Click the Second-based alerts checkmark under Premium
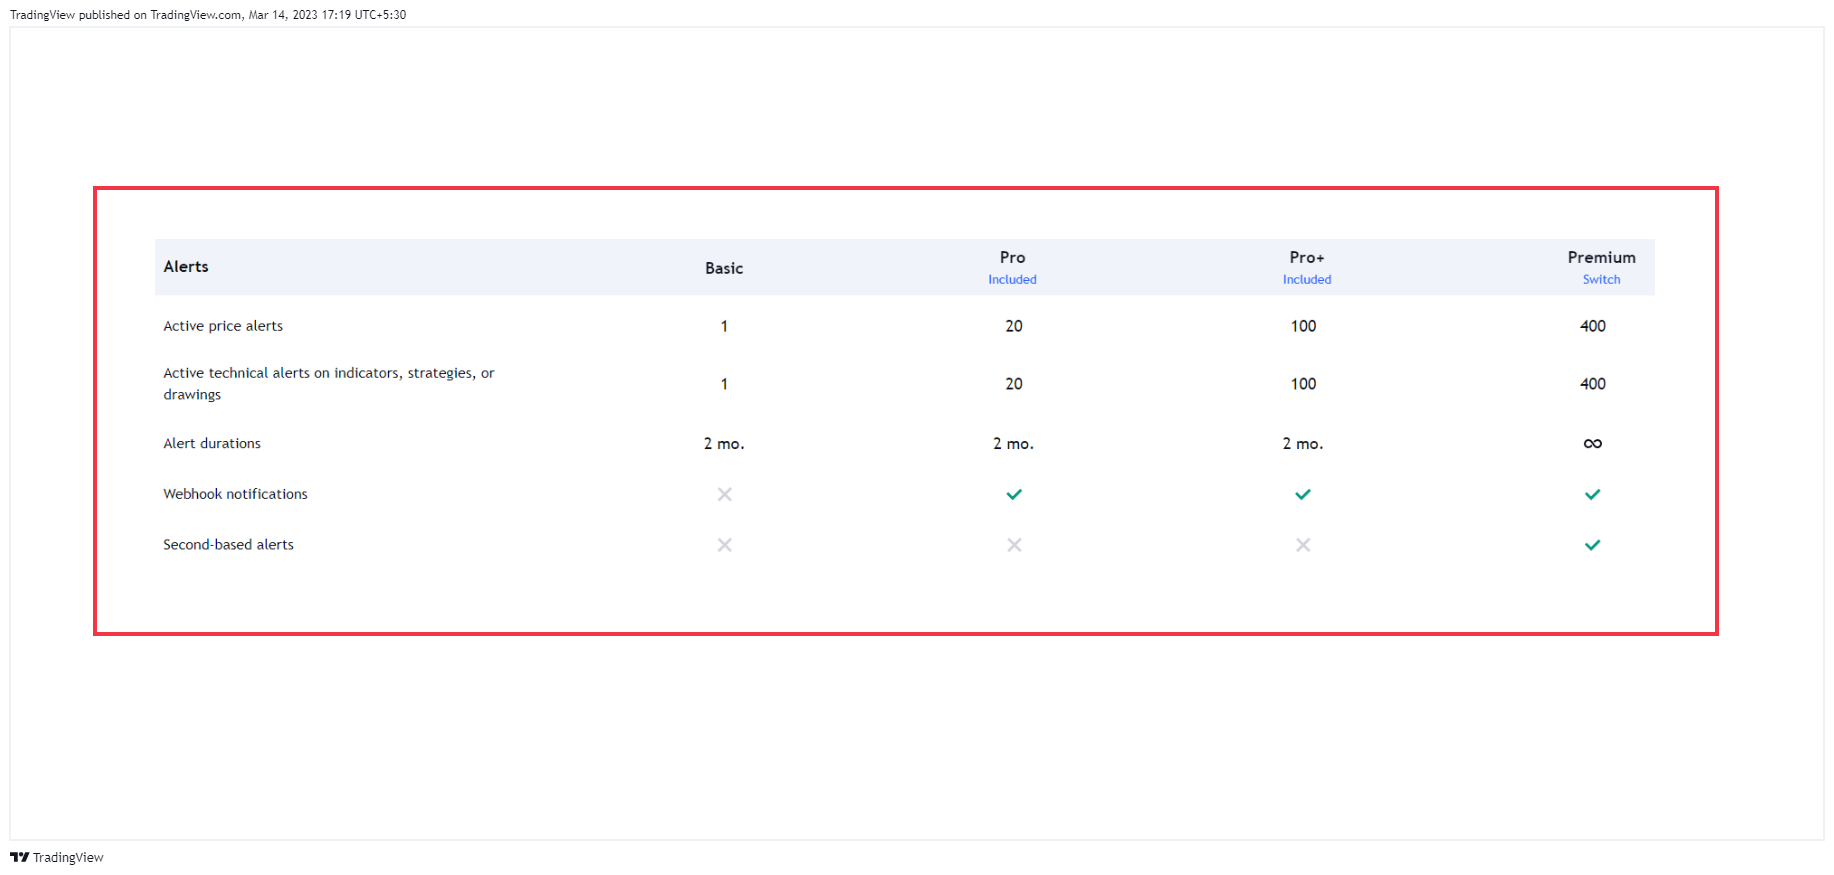Screen dimensions: 1834x875 point(1593,545)
